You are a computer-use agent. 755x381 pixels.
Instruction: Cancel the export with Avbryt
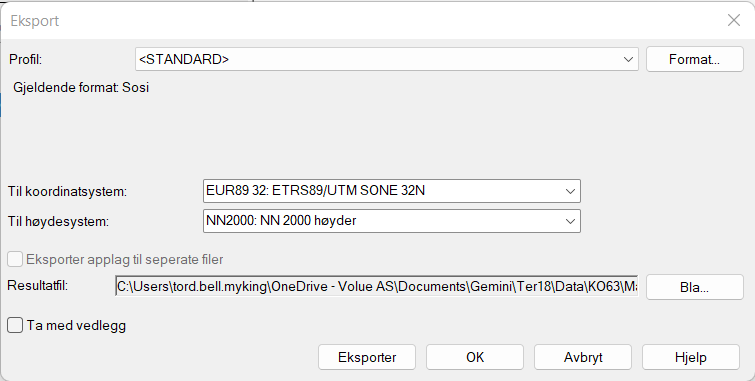[583, 357]
